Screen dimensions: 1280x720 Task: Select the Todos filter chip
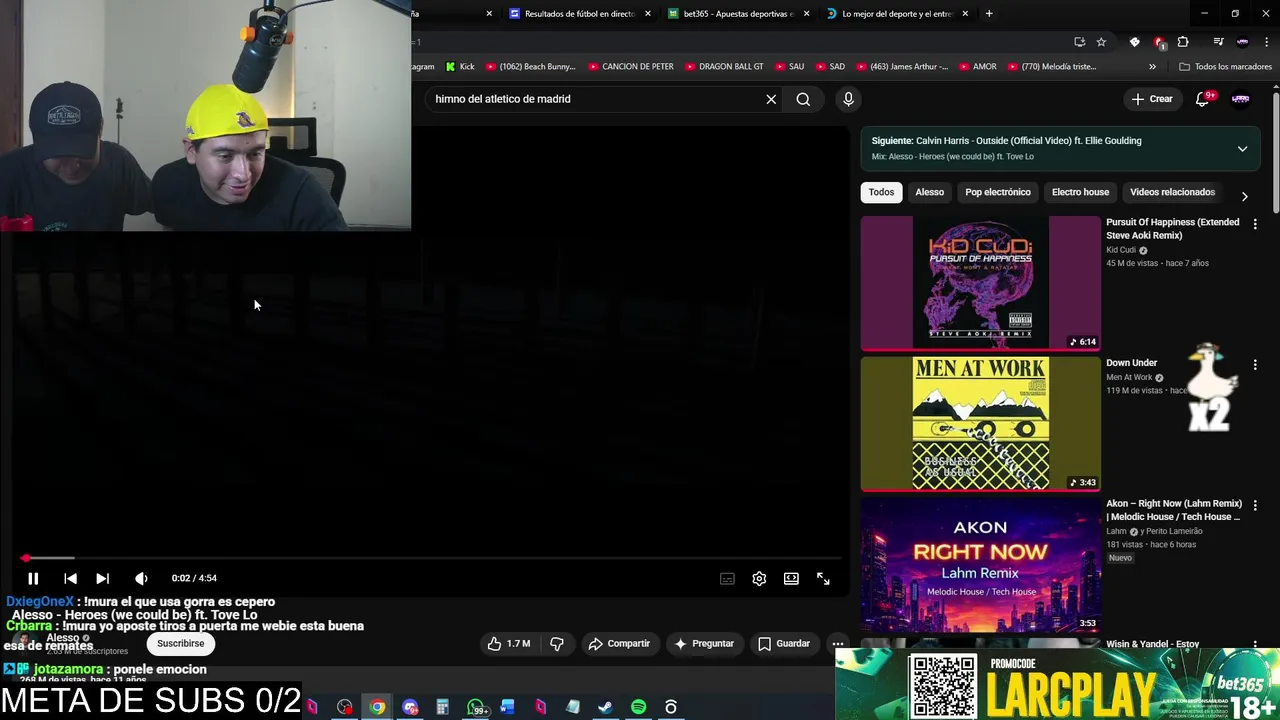click(881, 192)
